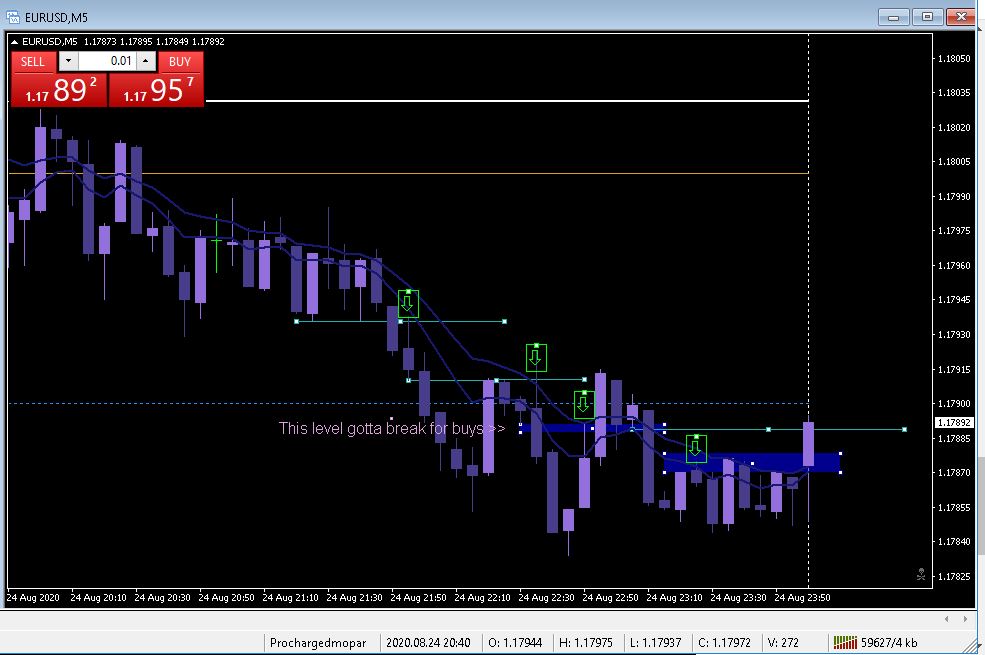Select 'This level gotta break for buys' label
Image resolution: width=985 pixels, height=655 pixels.
pyautogui.click(x=391, y=428)
